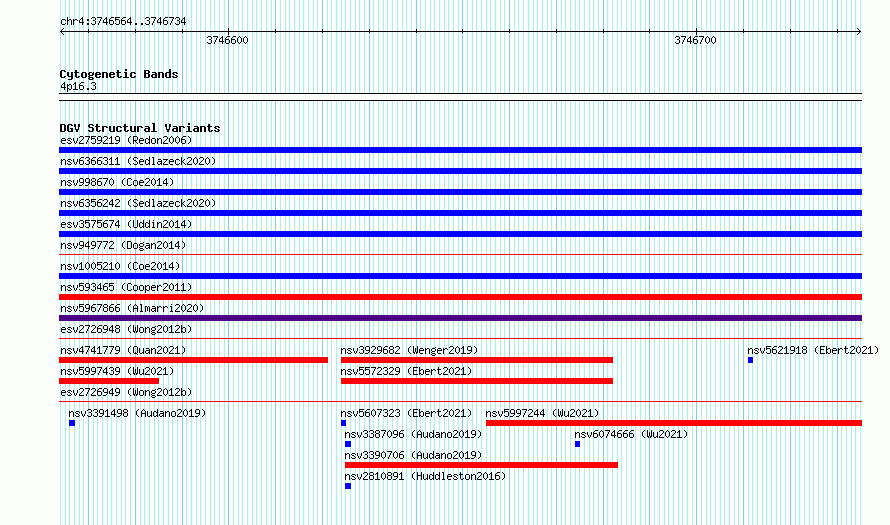Click the blue marker under nsv3387096
The width and height of the screenshot is (890, 525).
coord(348,444)
